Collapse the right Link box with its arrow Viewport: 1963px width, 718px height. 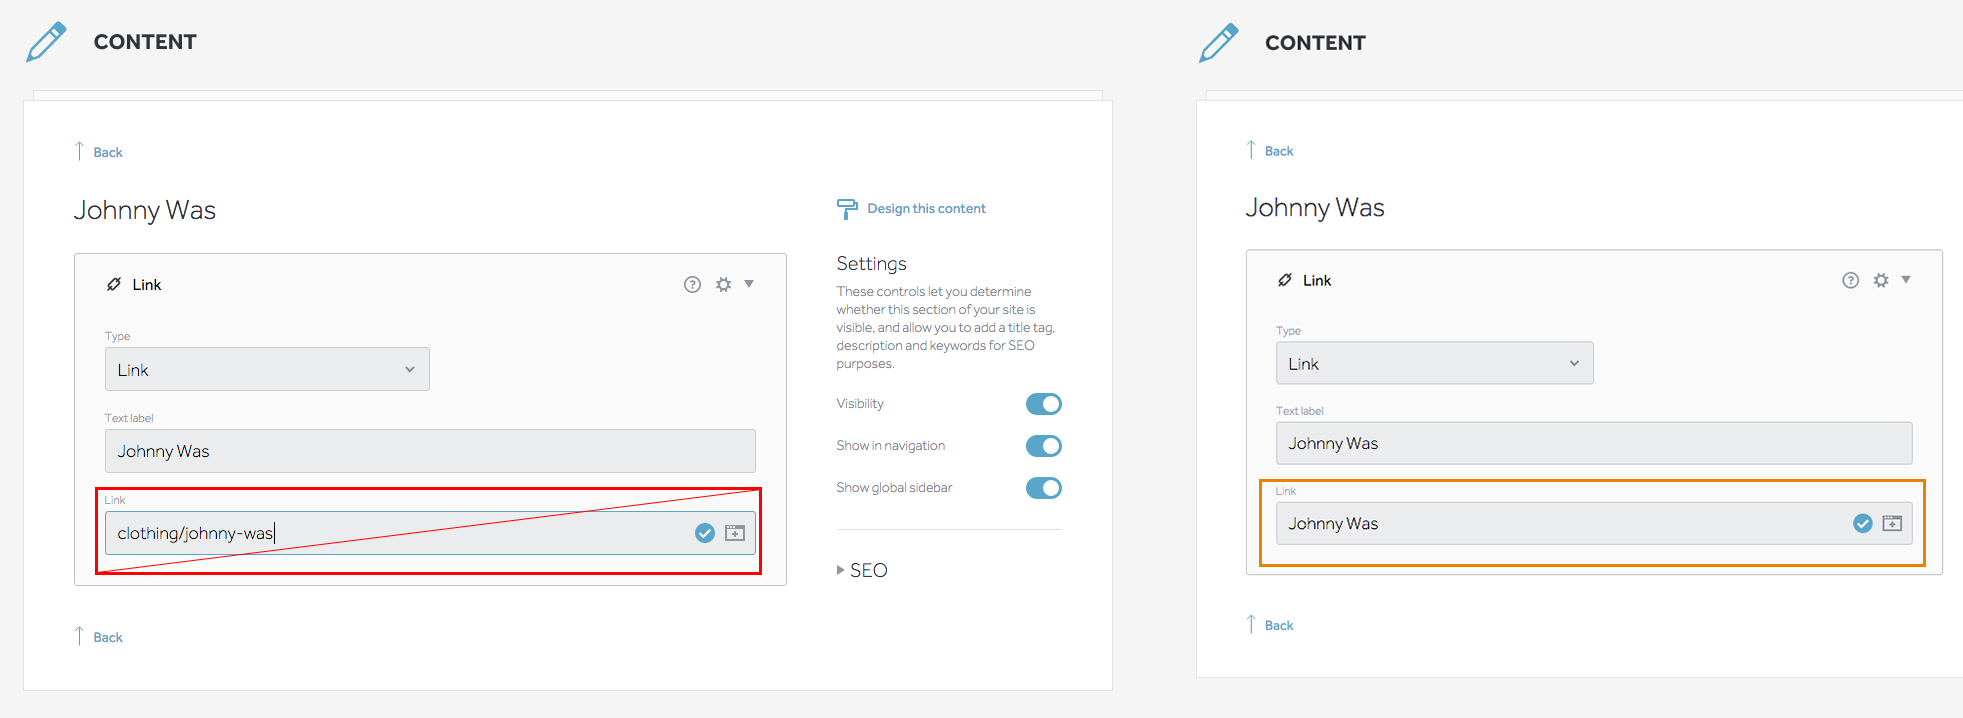tap(1906, 280)
